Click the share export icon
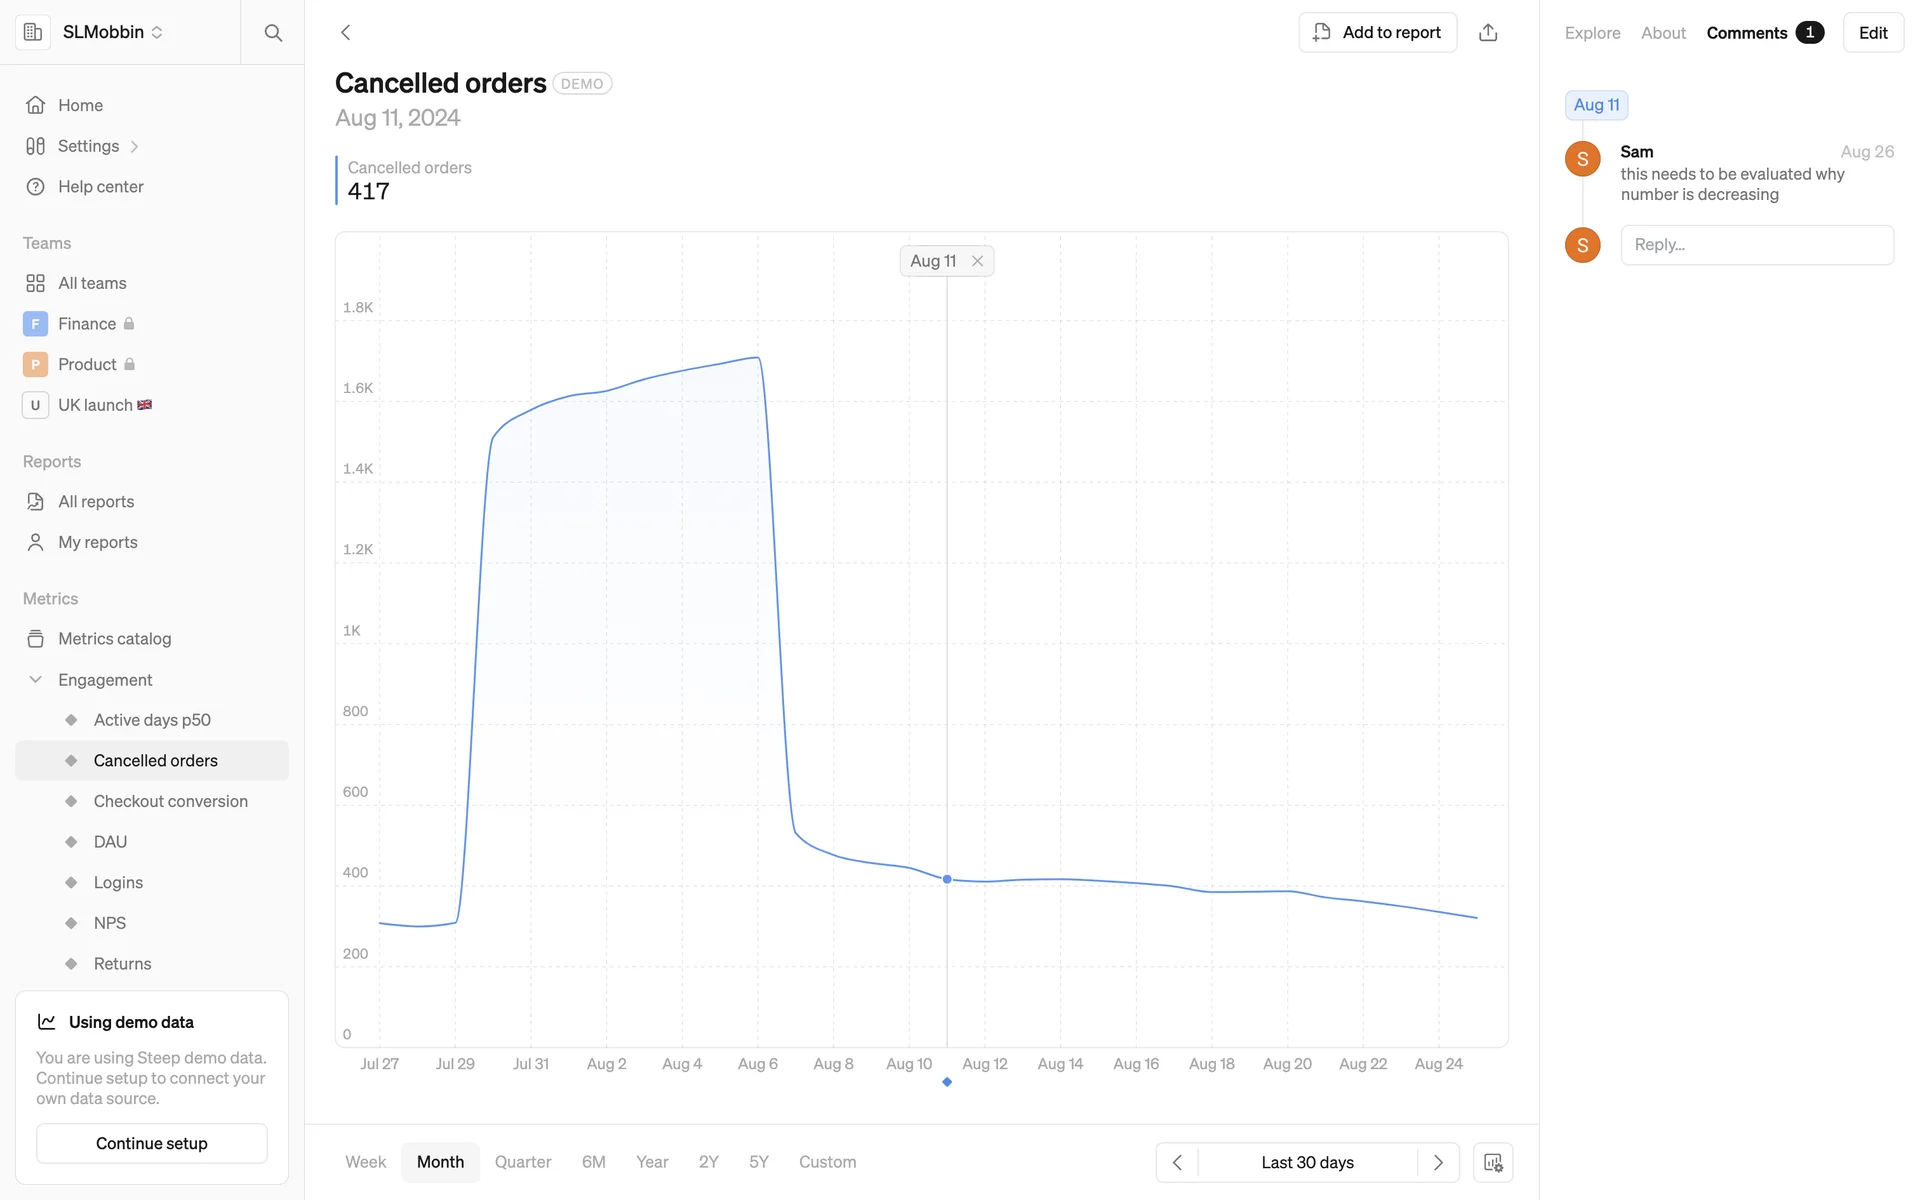 (x=1488, y=33)
